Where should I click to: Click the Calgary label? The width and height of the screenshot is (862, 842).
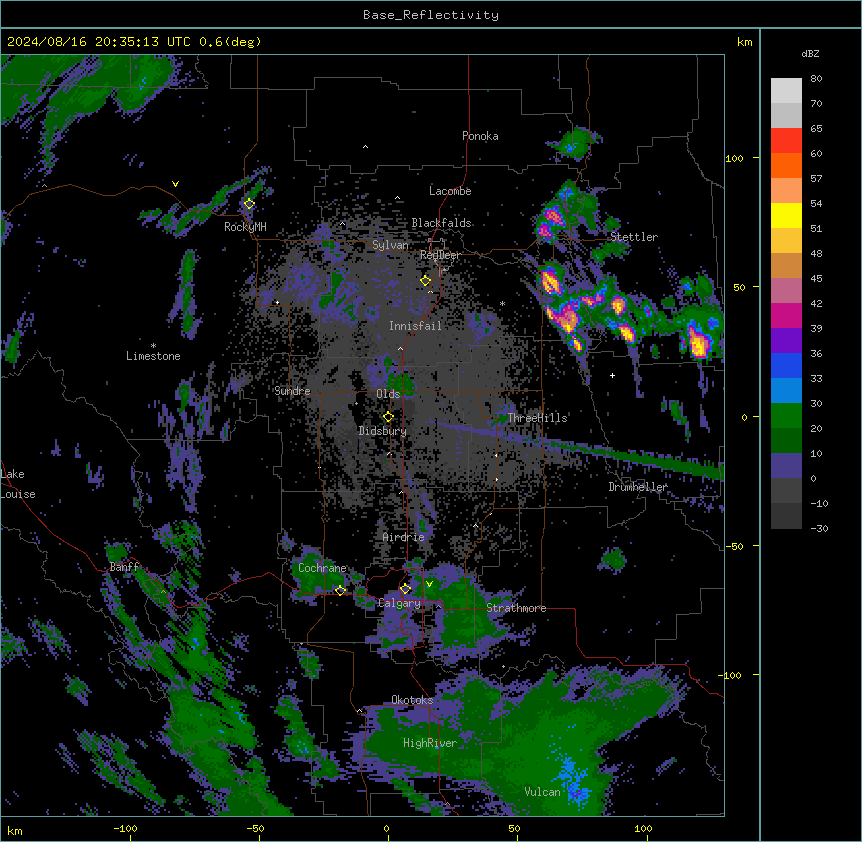(399, 603)
